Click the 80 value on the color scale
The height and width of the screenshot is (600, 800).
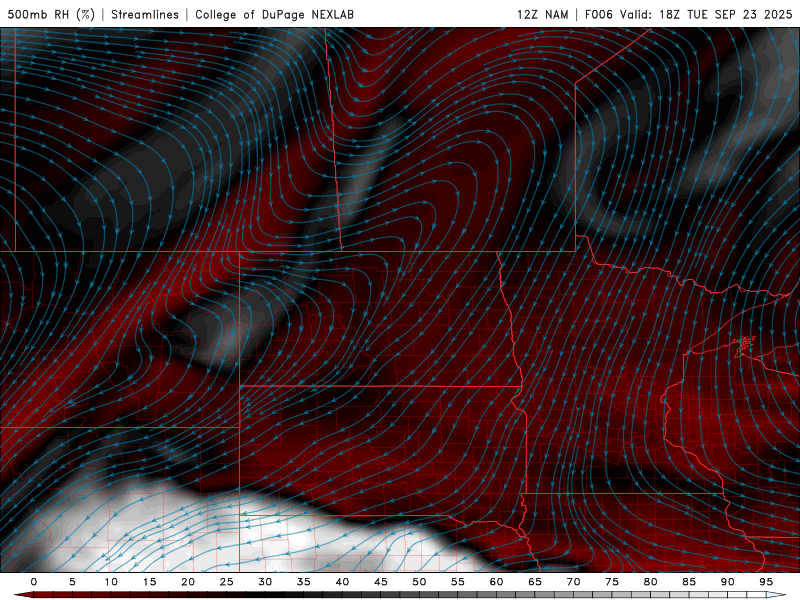pos(650,582)
